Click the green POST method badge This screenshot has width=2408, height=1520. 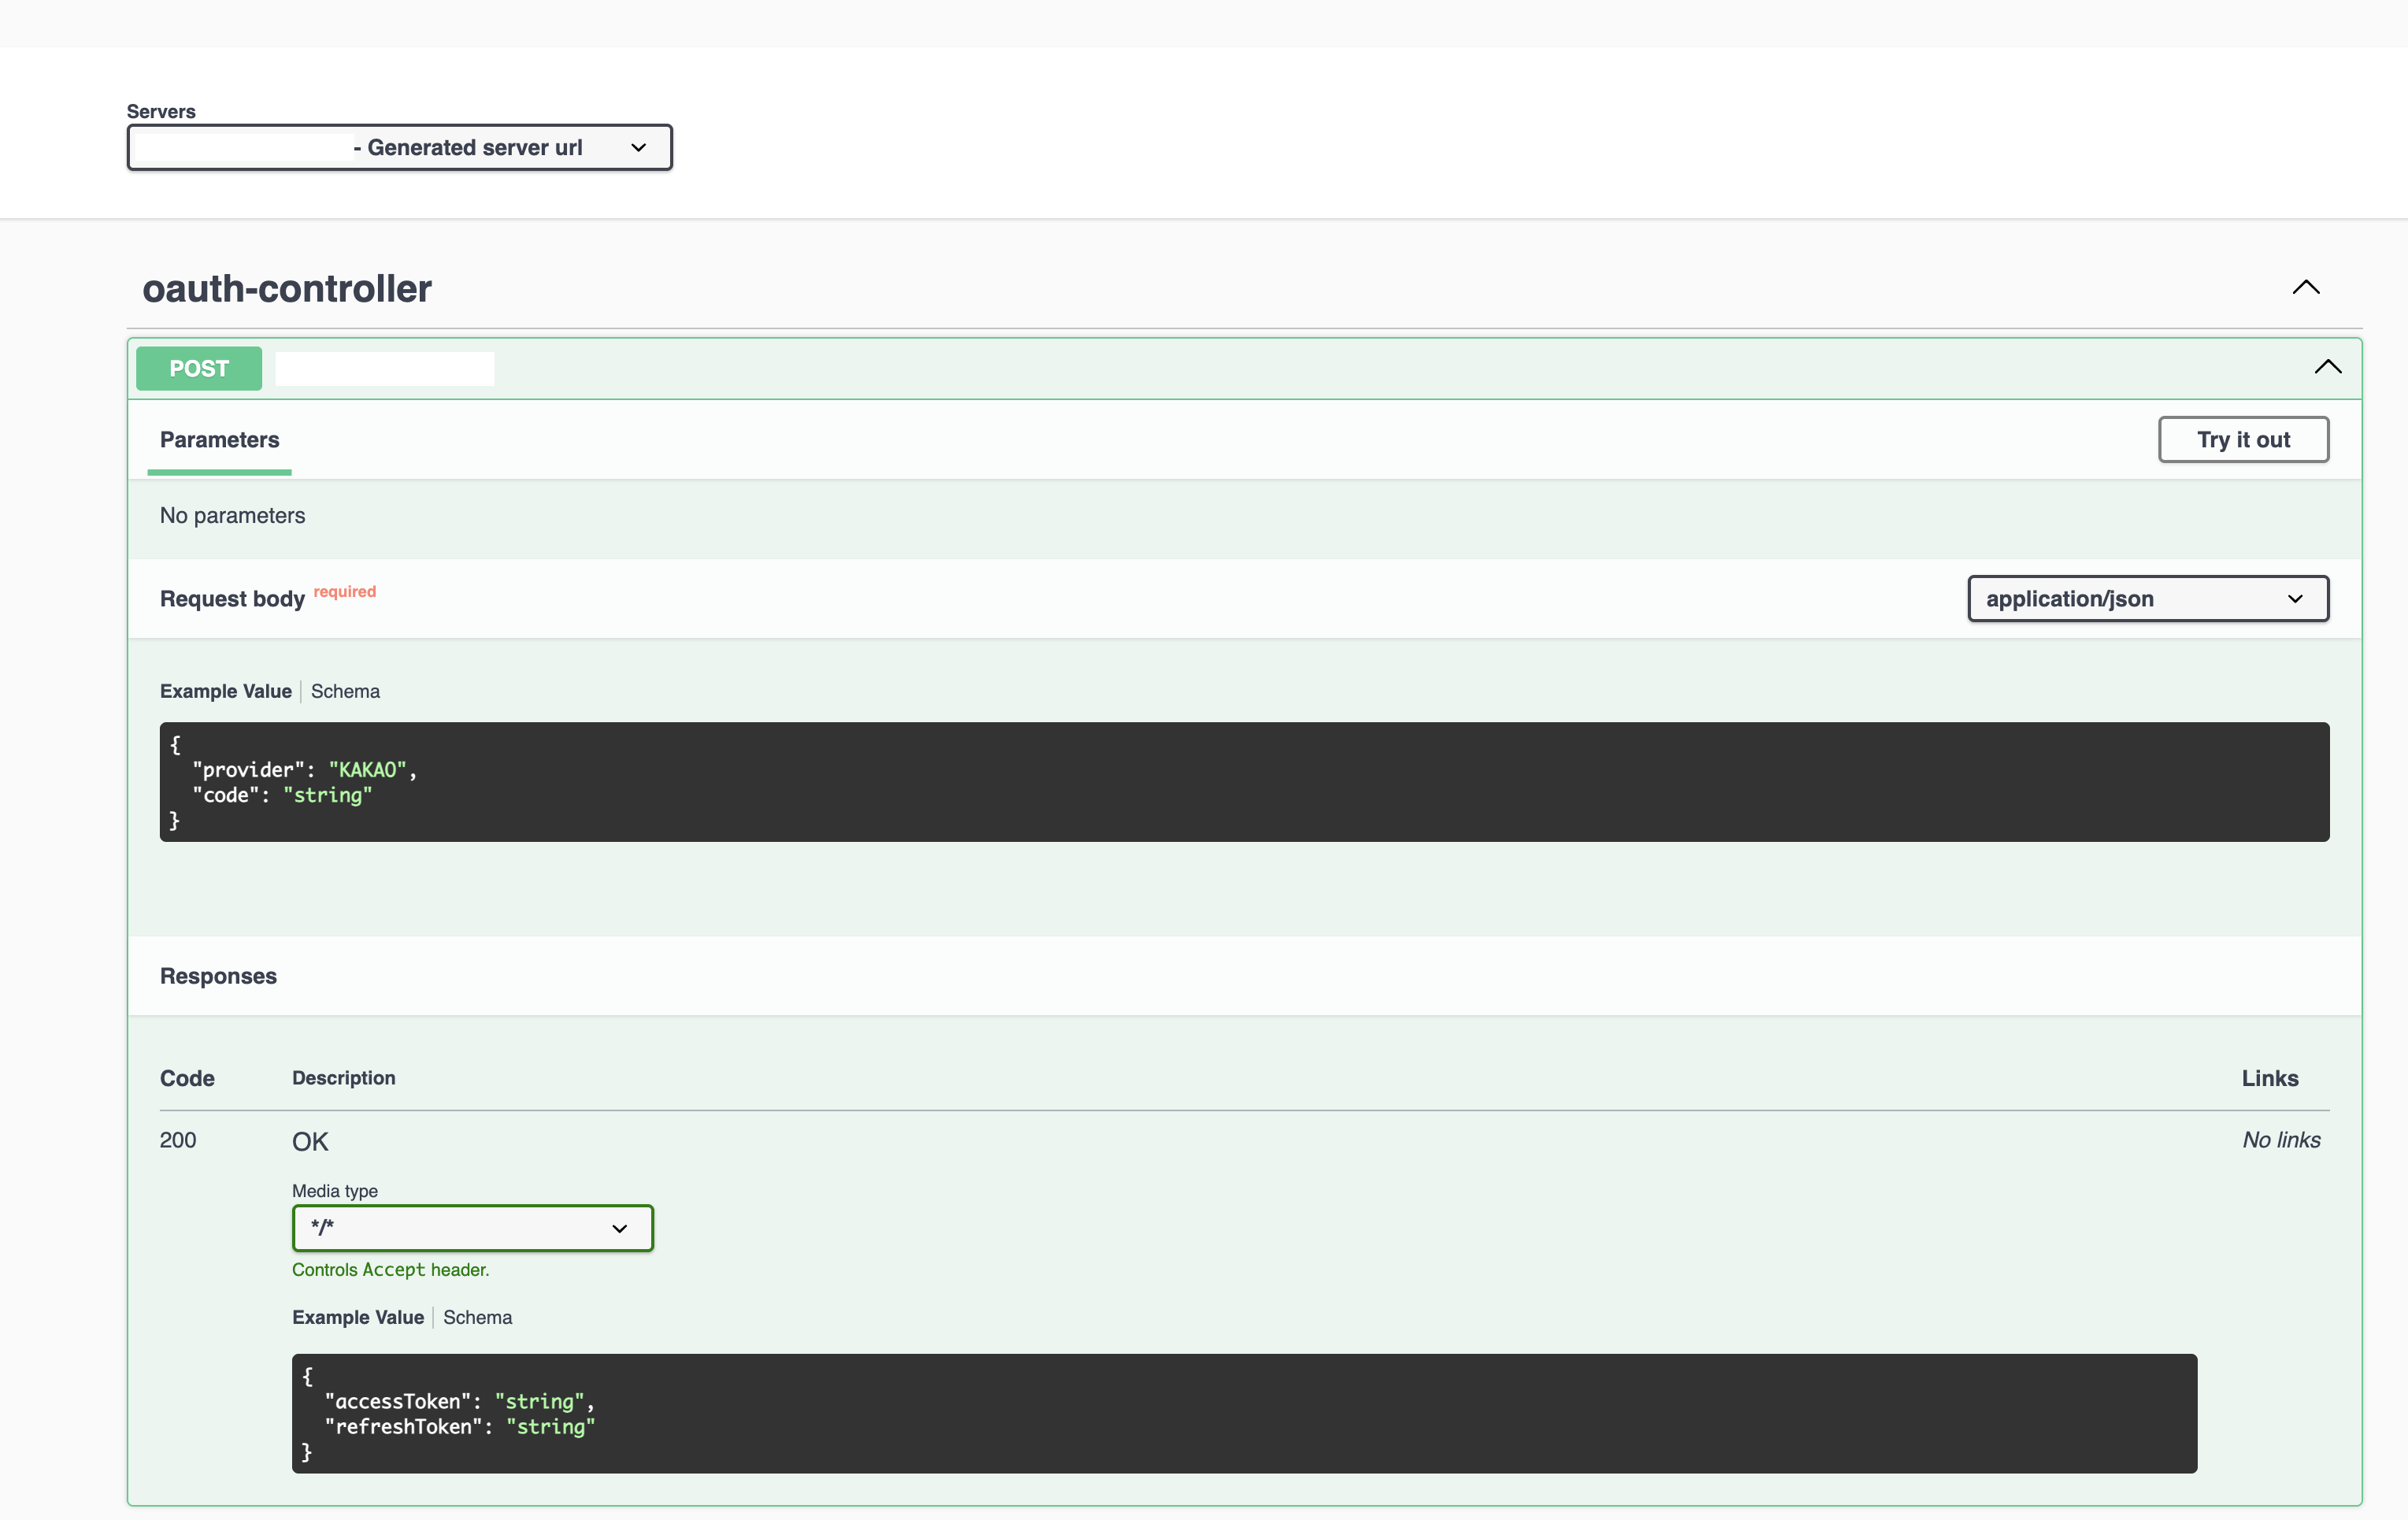[x=199, y=368]
